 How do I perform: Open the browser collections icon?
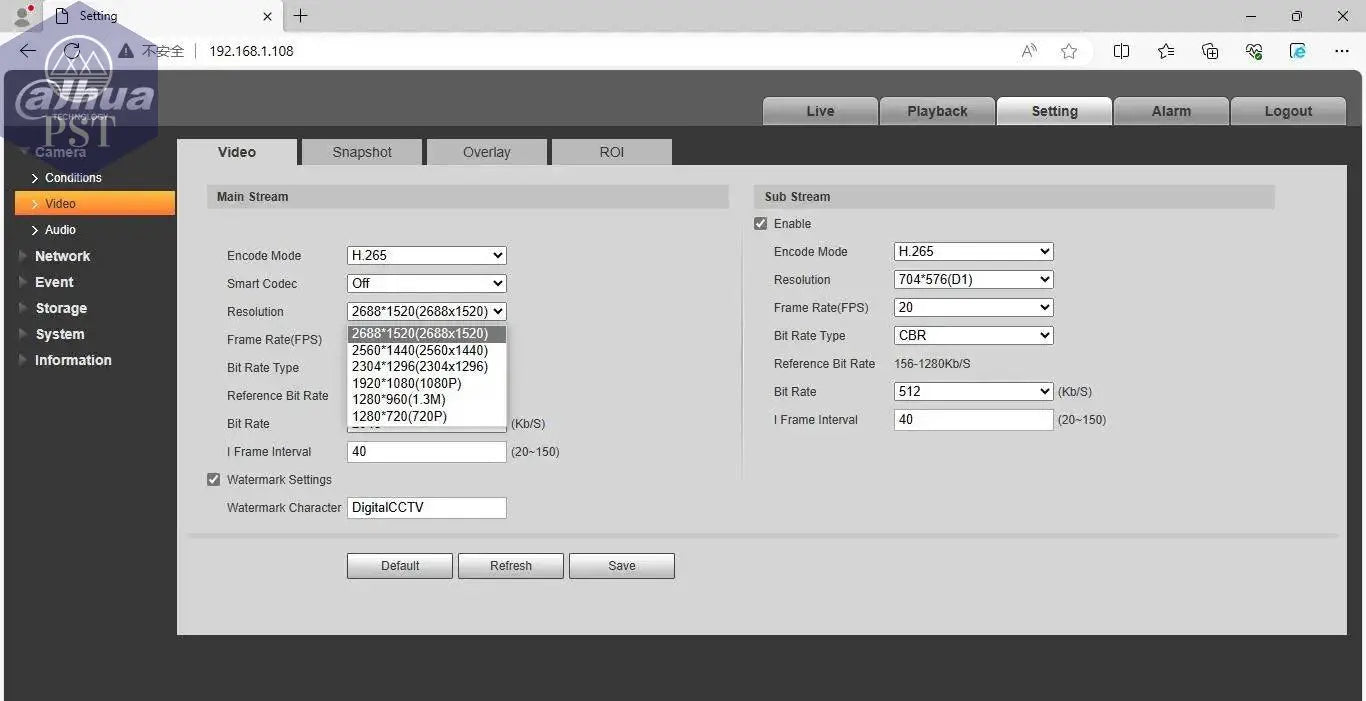coord(1210,51)
